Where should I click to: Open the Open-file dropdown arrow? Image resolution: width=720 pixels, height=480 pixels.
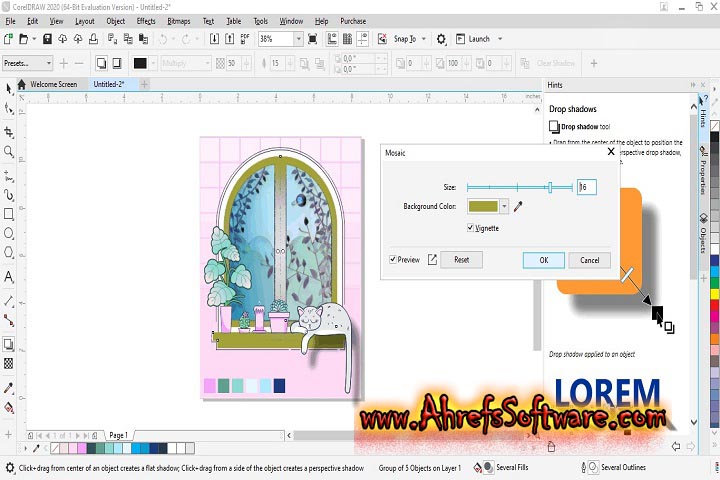click(x=34, y=39)
